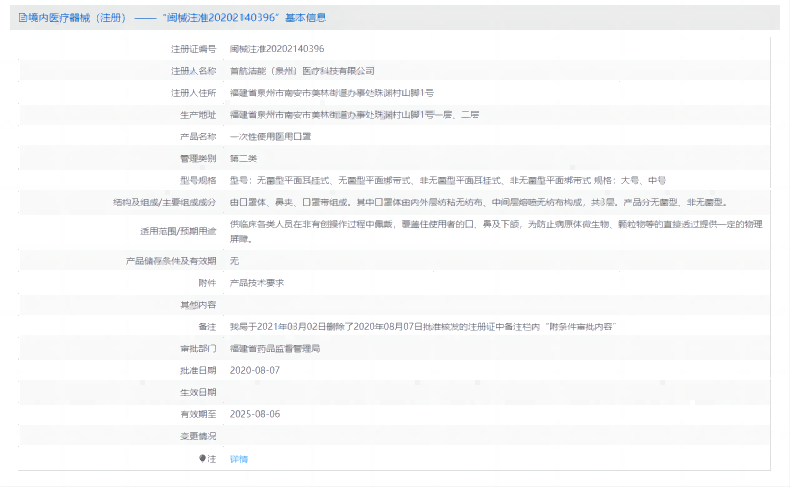This screenshot has height=487, width=790.
Task: Click the registrant company name 首航洁能（泉州）医疗科技有限公司
Action: click(302, 71)
